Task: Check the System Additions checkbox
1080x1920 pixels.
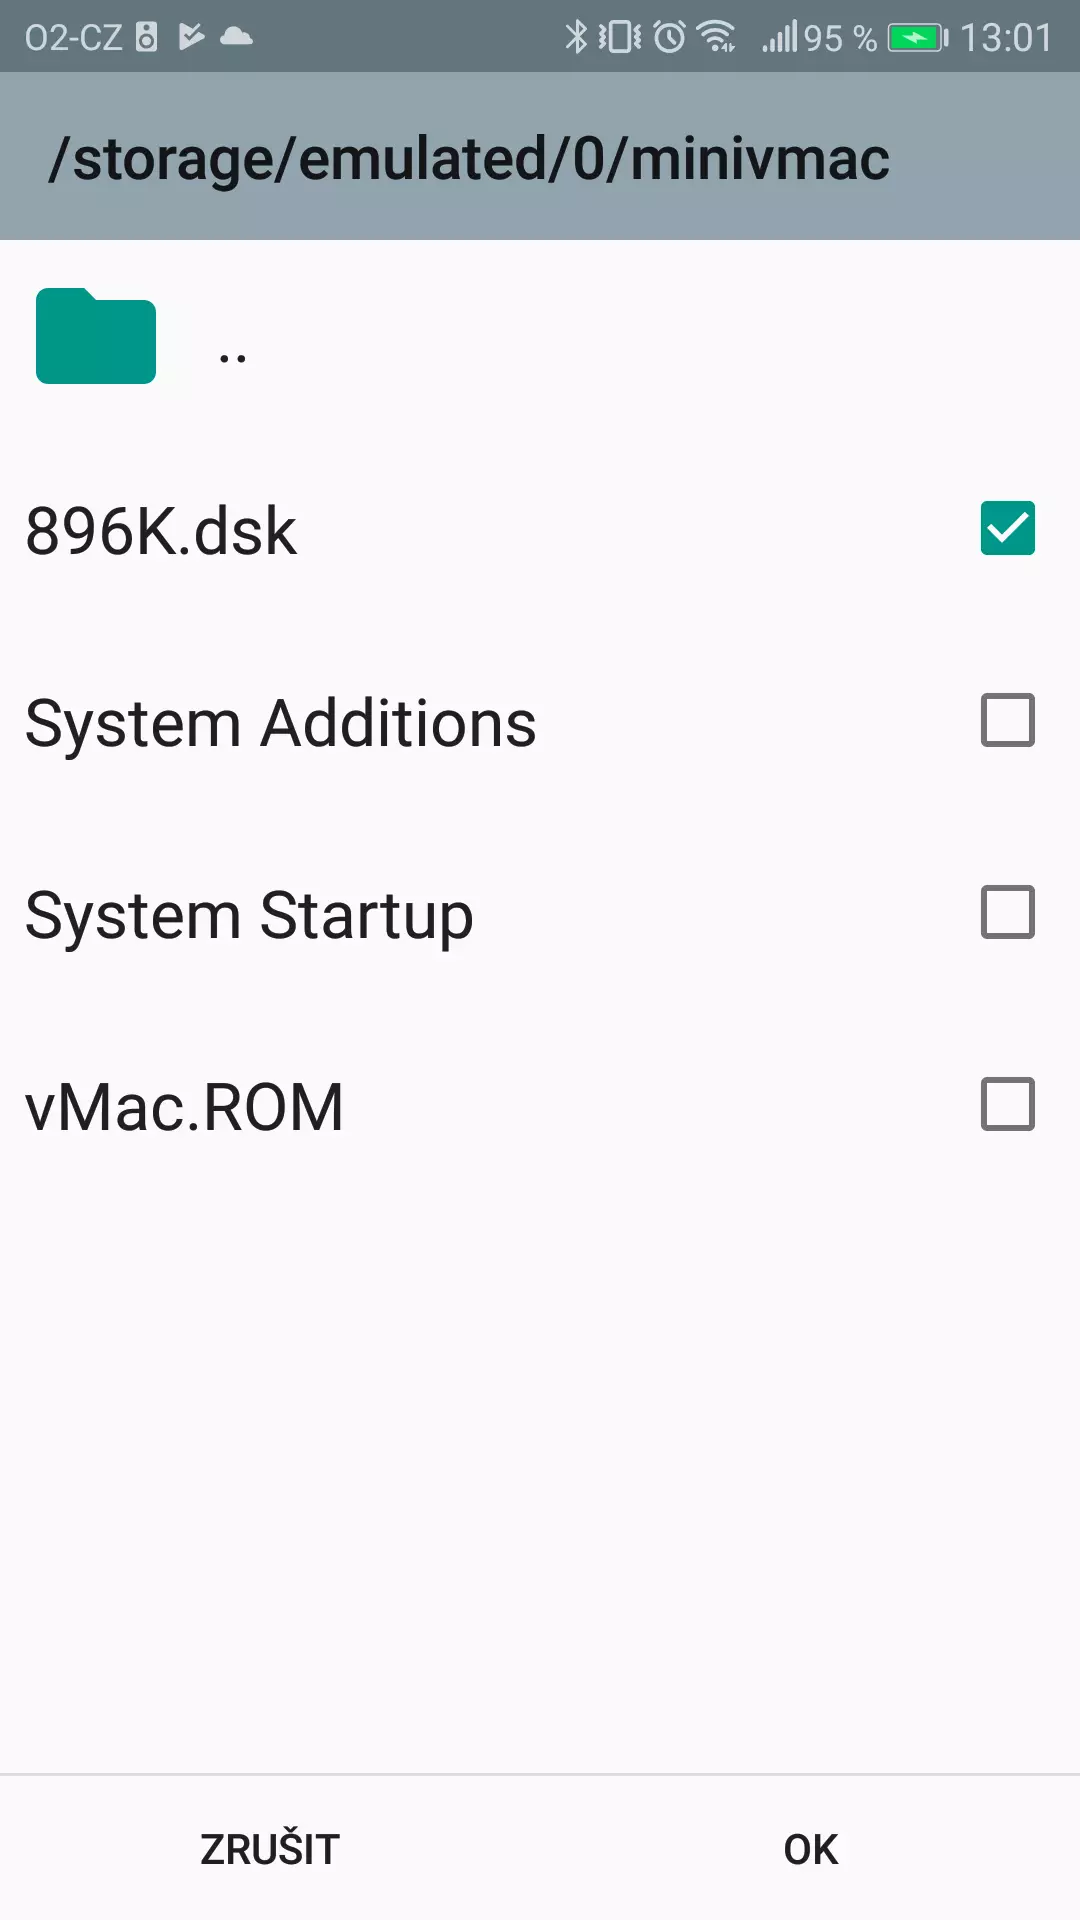Action: click(1008, 720)
